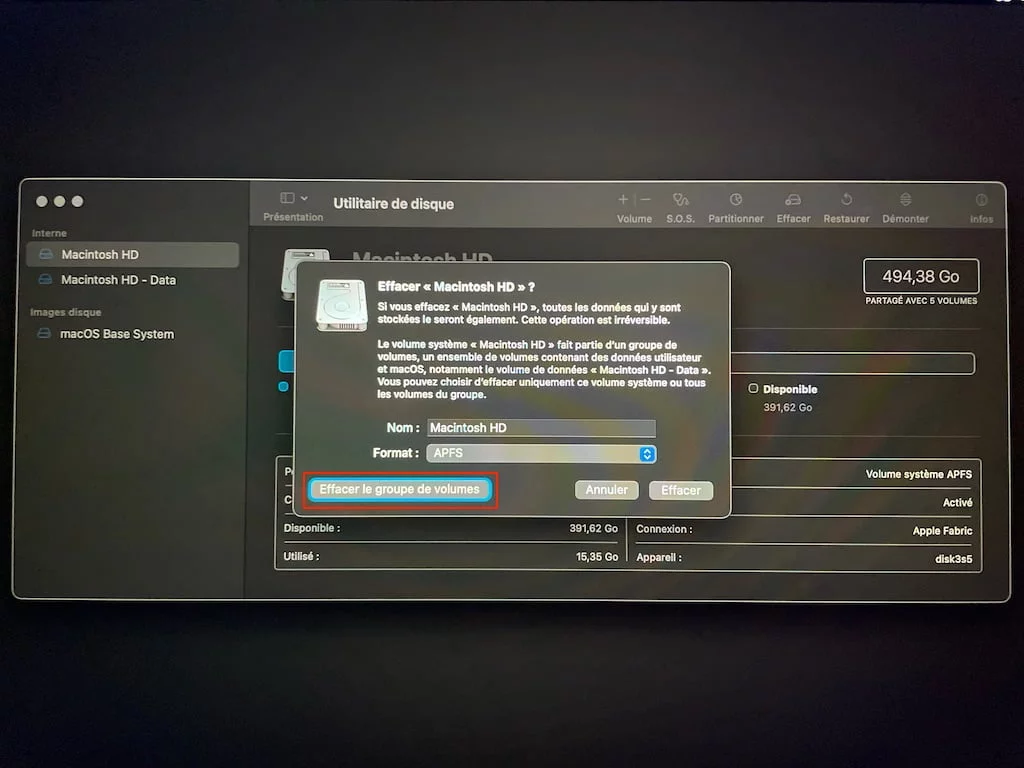Viewport: 1024px width, 768px height.
Task: Select Macintosh HD - Data volume
Action: 133,280
